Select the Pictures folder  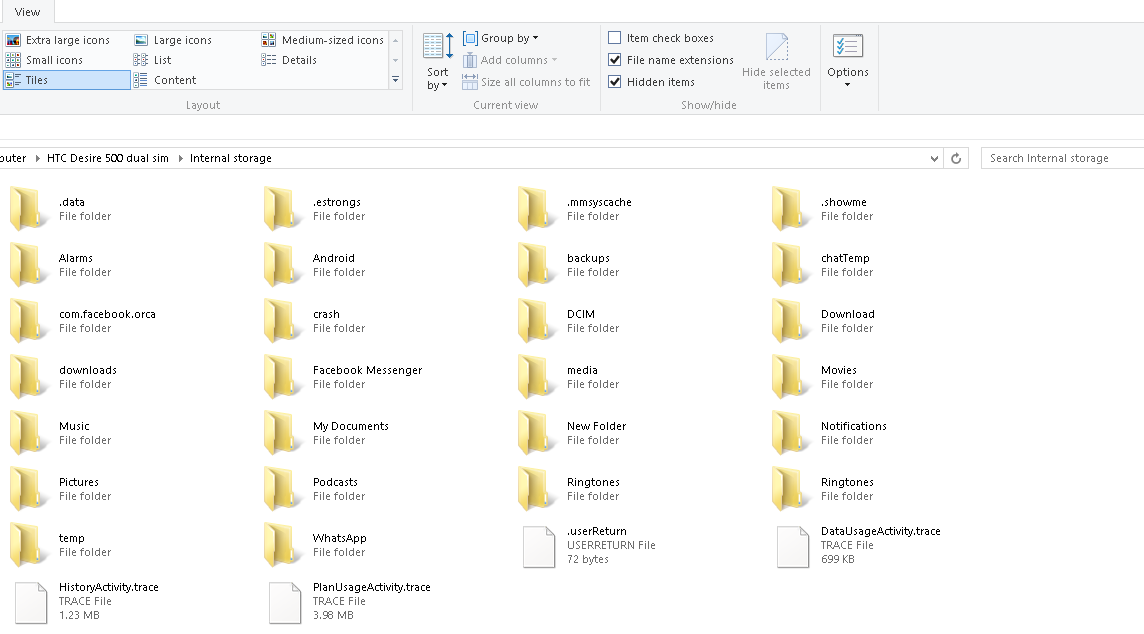click(x=62, y=490)
